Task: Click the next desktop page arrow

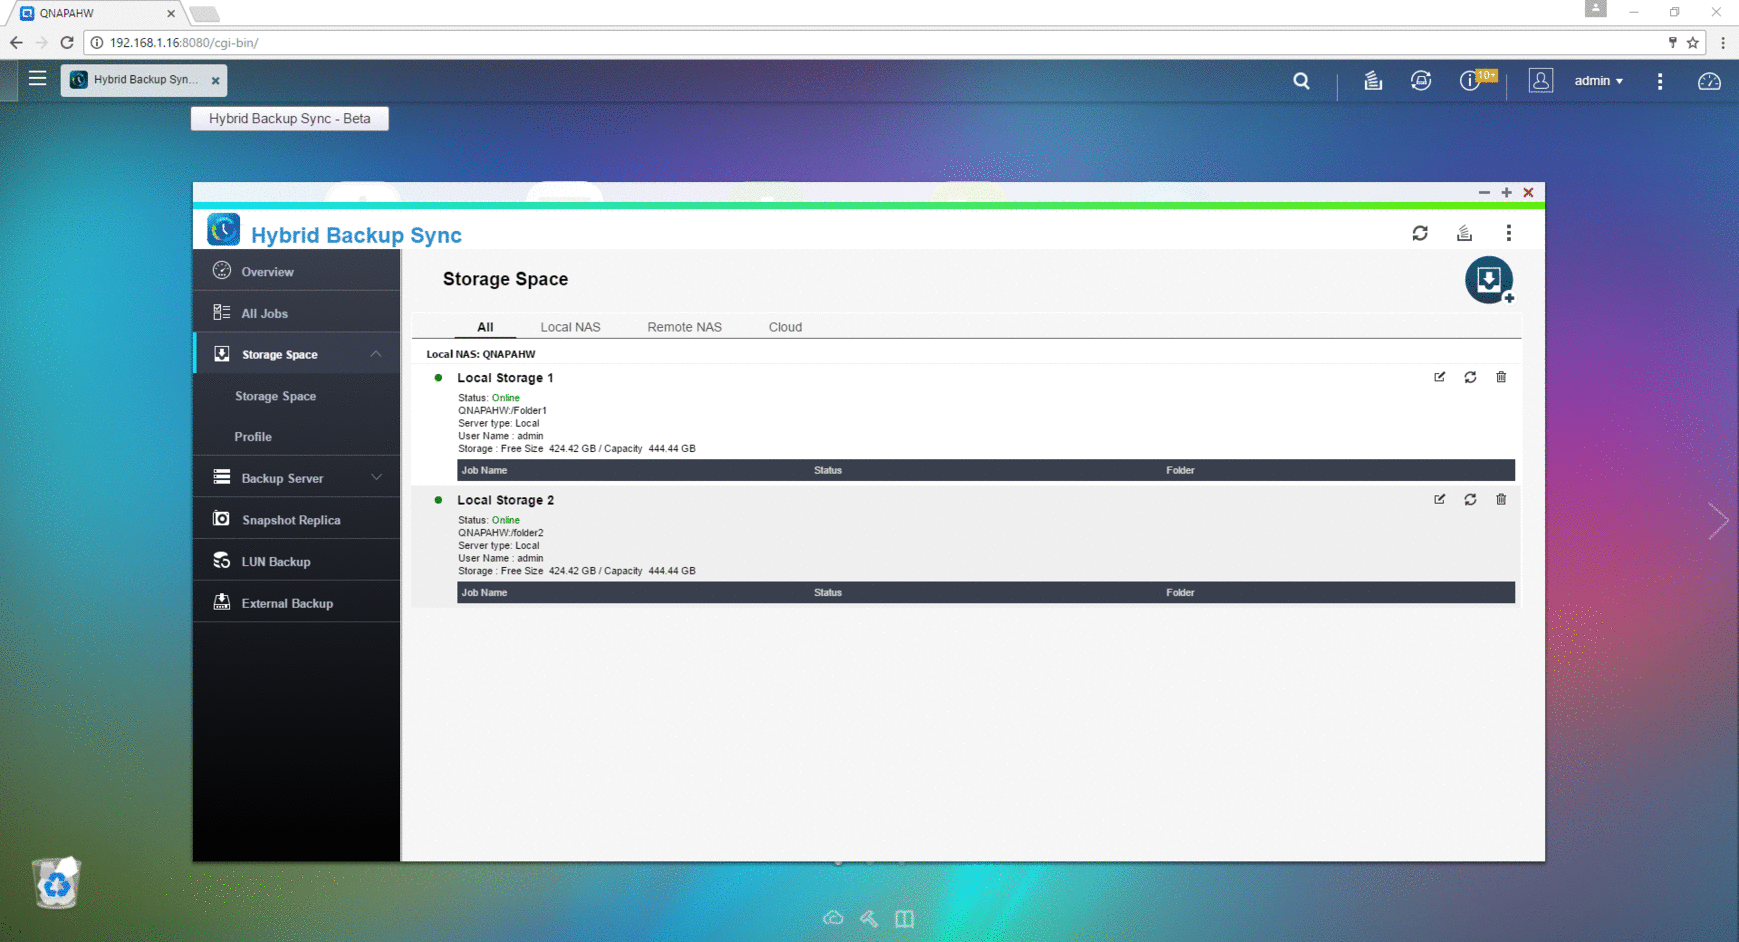Action: [x=1718, y=520]
